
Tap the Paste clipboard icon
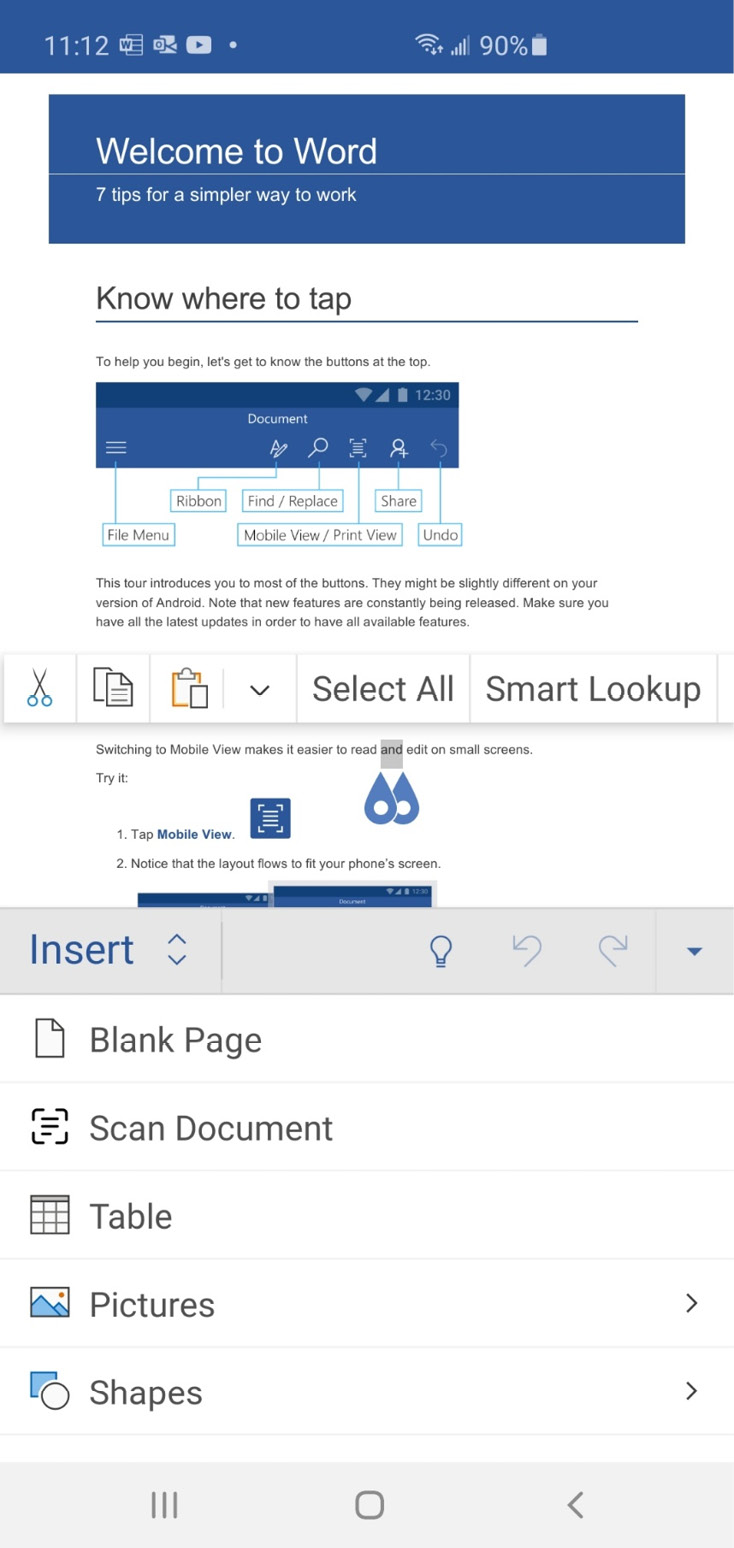189,688
